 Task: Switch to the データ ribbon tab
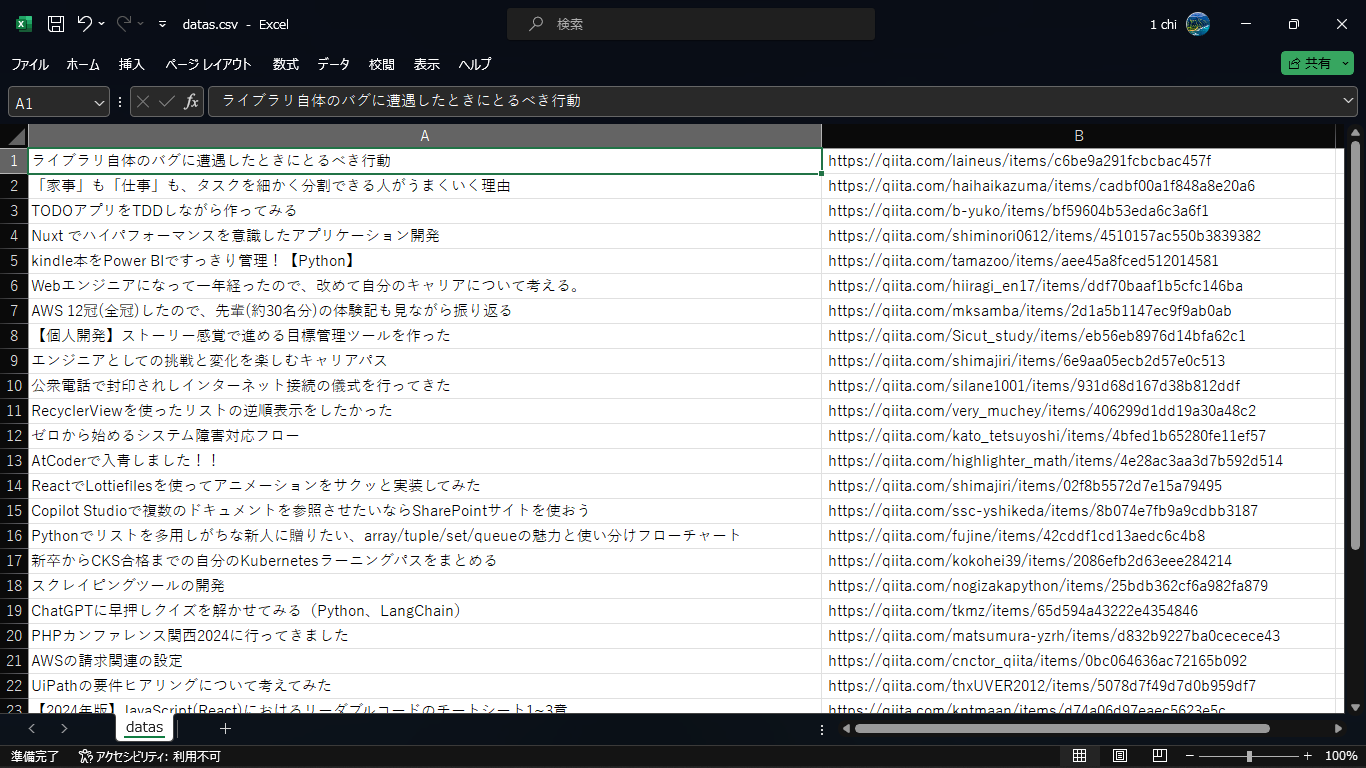tap(333, 64)
